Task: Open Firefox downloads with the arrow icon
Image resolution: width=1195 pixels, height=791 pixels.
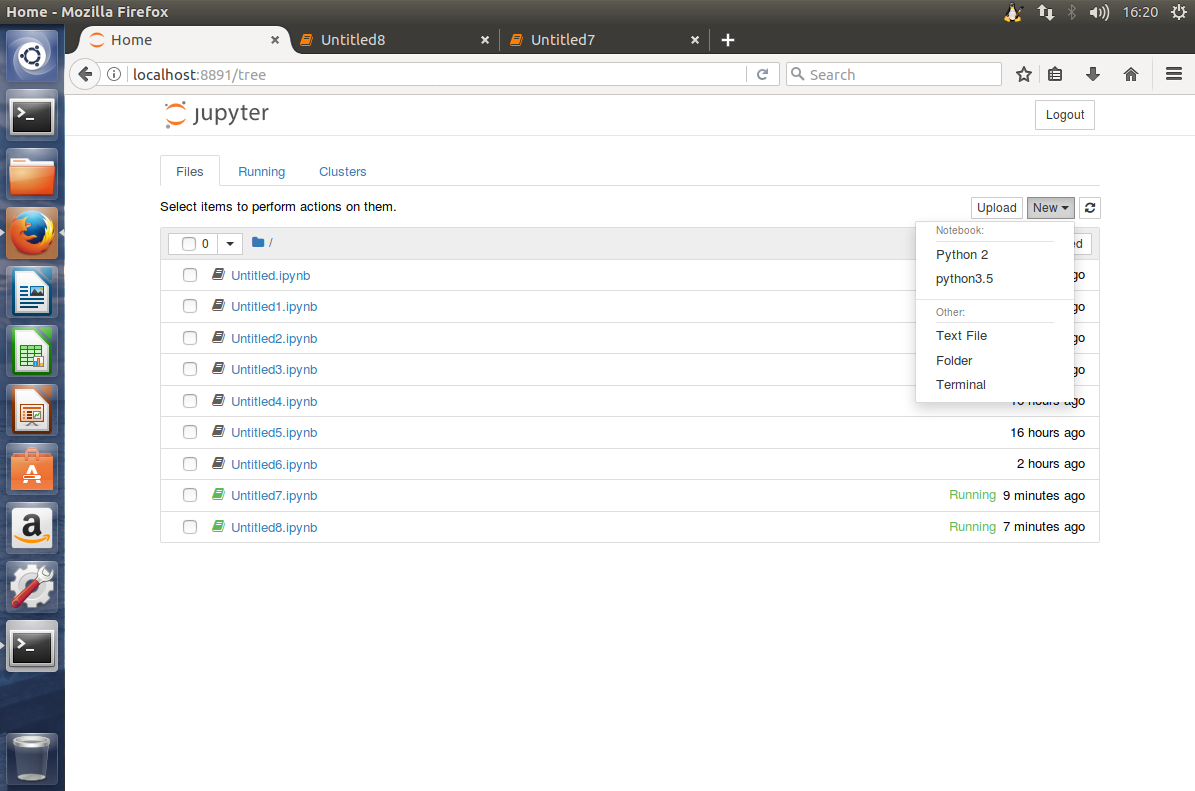Action: click(x=1093, y=73)
